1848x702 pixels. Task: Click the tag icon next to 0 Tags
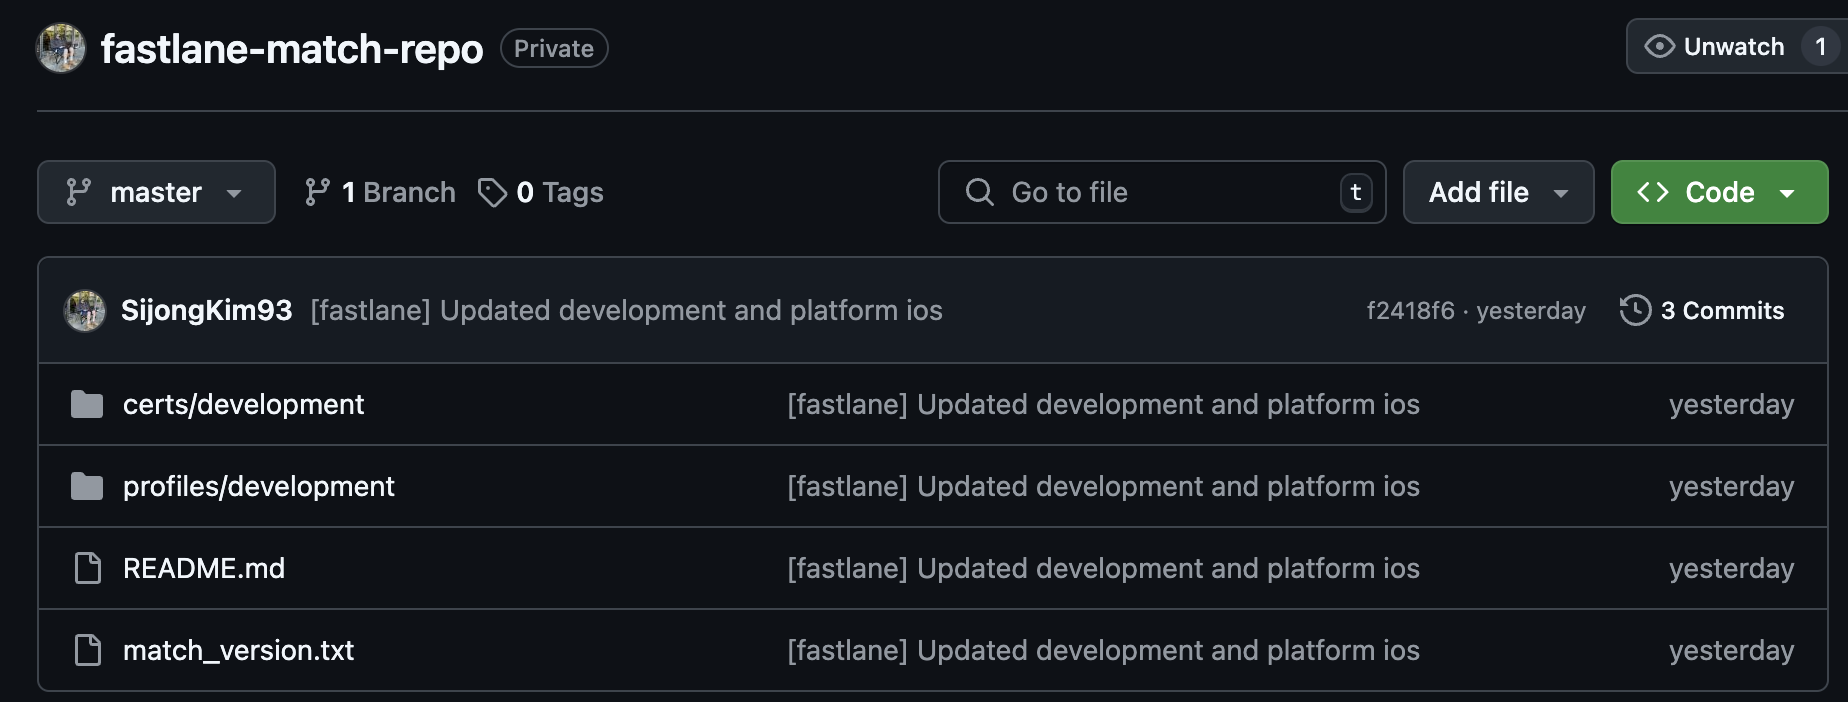(x=492, y=192)
